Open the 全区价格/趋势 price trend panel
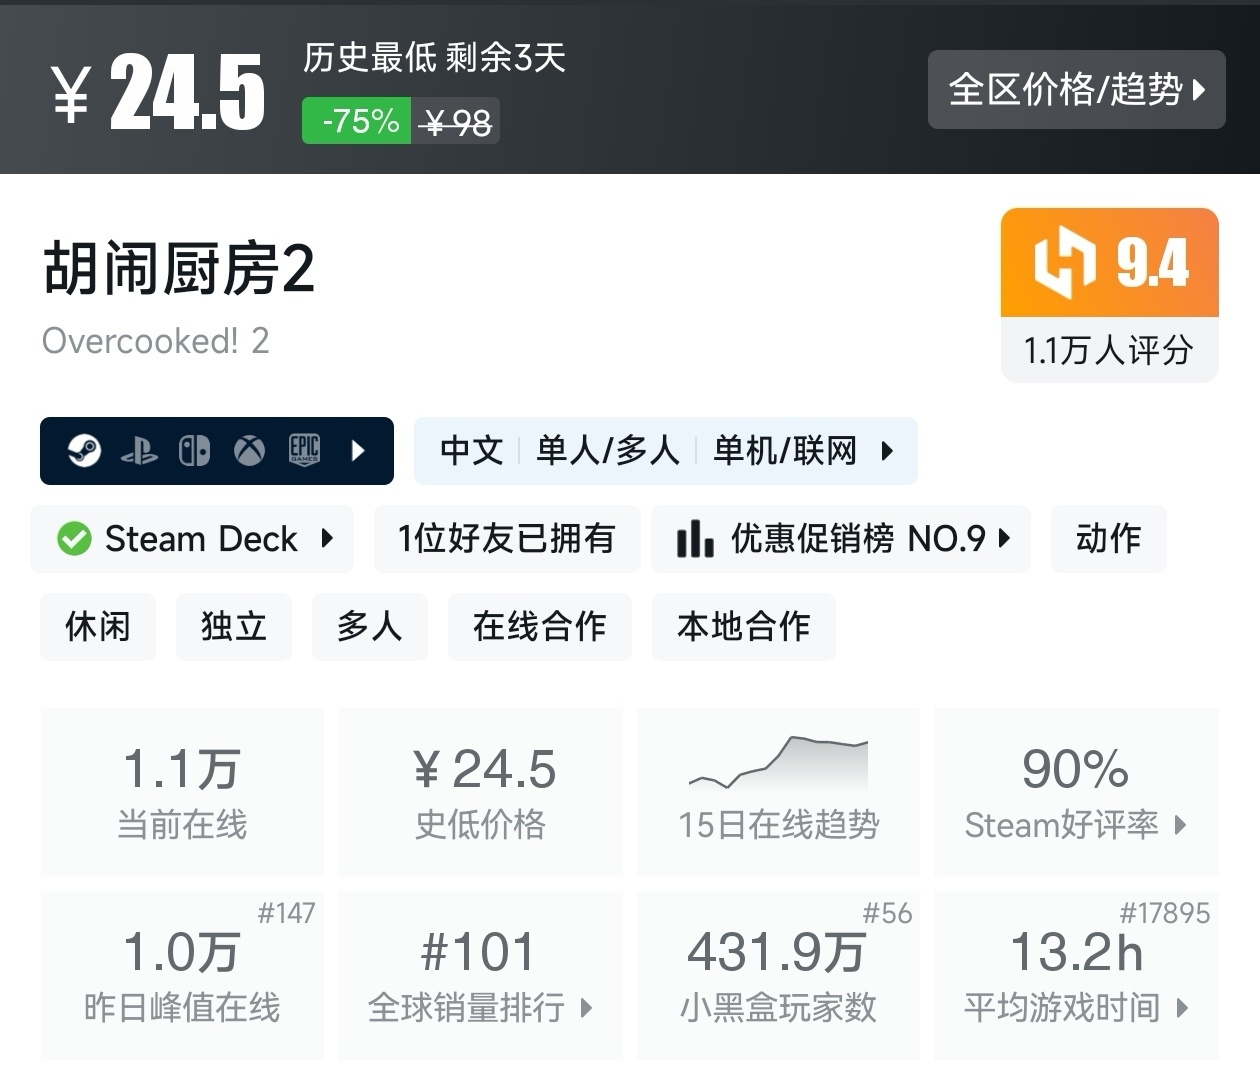This screenshot has height=1078, width=1260. point(1076,90)
